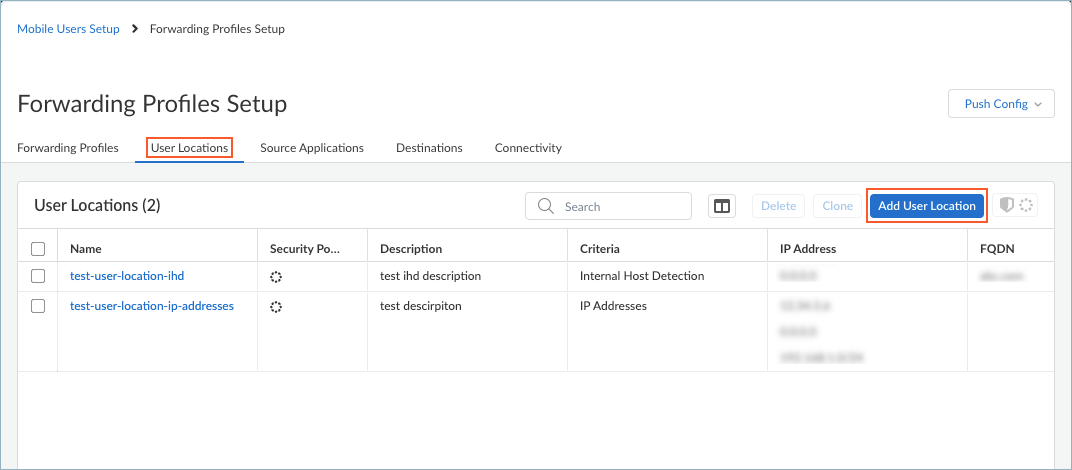Screen dimensions: 1072x470
Task: Go to the Destinations tab
Action: pos(429,148)
